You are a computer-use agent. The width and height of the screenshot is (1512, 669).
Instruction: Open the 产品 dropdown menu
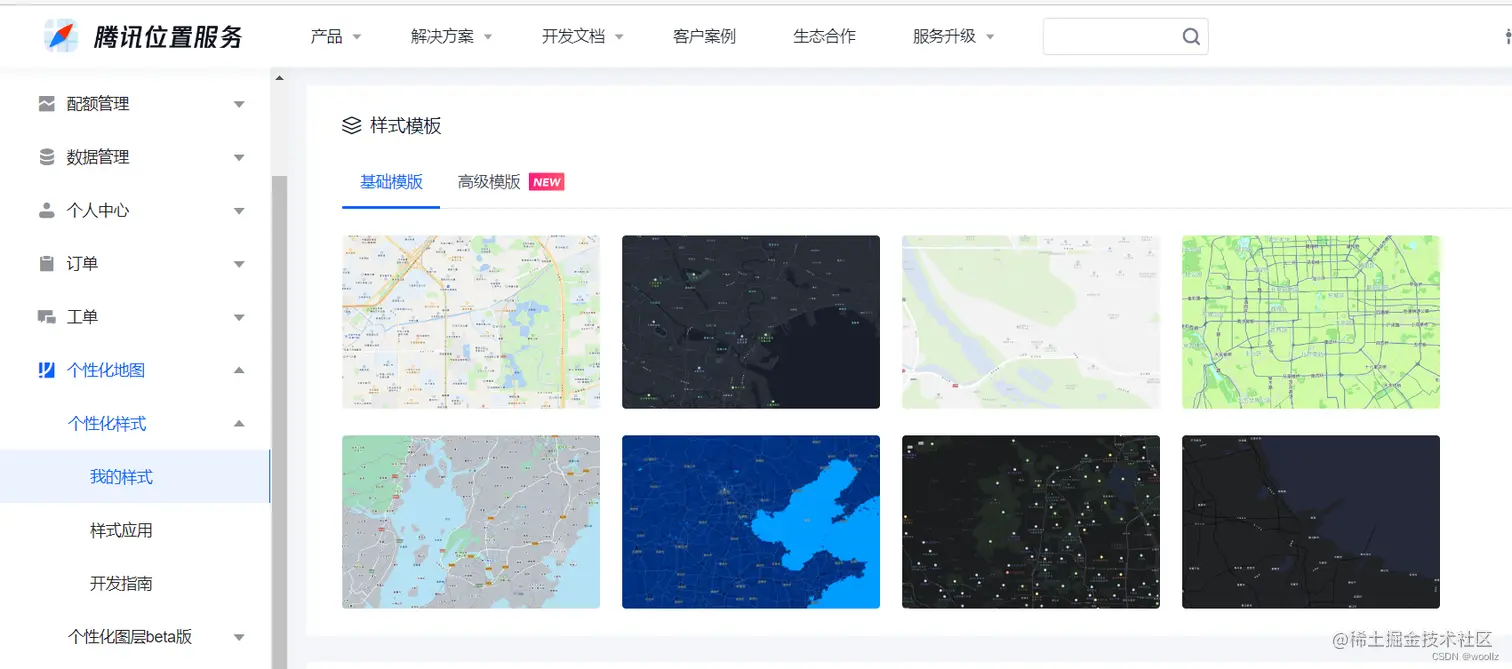[x=328, y=35]
